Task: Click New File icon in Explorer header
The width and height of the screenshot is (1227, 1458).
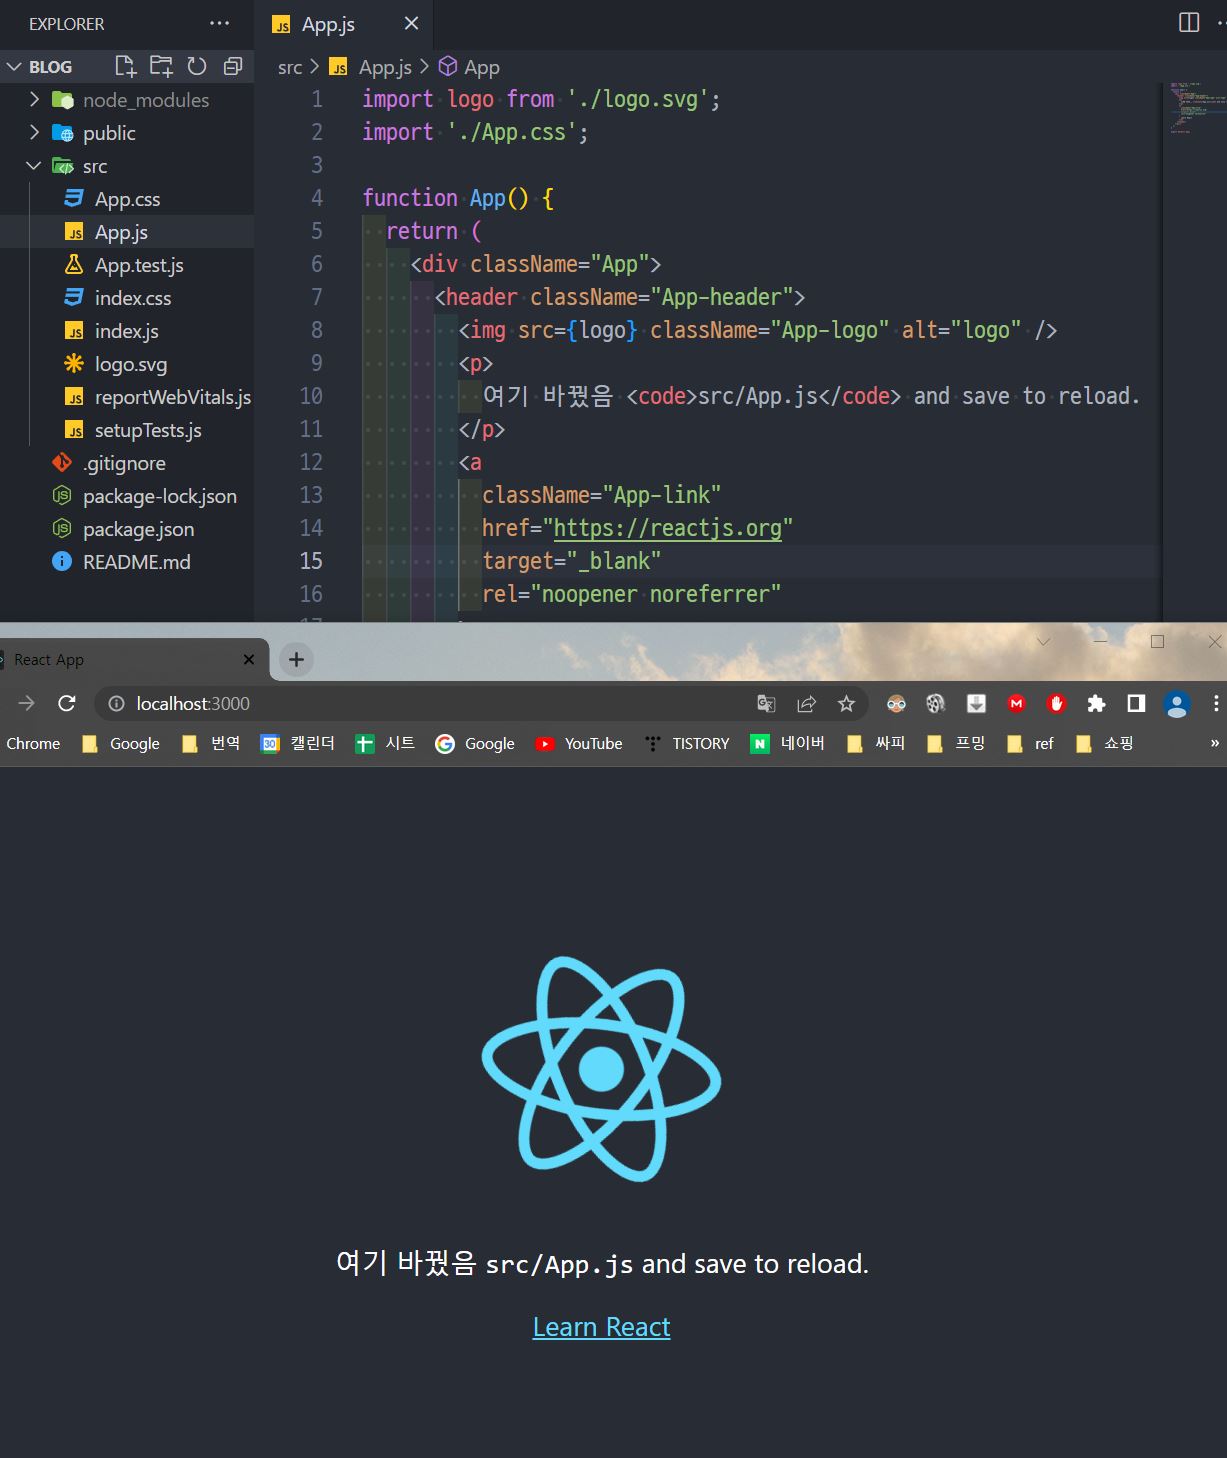Action: pyautogui.click(x=125, y=67)
